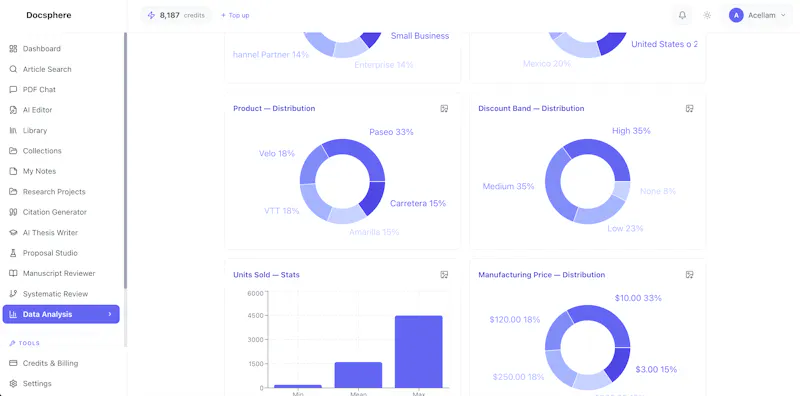This screenshot has height=396, width=800.
Task: Click the Docsphere logo text
Action: [x=49, y=15]
